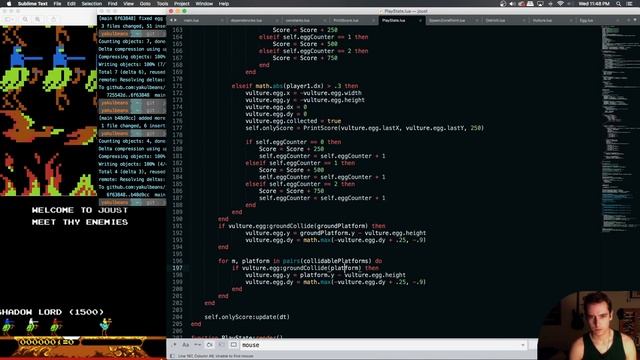Open the Tools menu
The height and width of the screenshot is (360, 640).
click(x=162, y=4)
